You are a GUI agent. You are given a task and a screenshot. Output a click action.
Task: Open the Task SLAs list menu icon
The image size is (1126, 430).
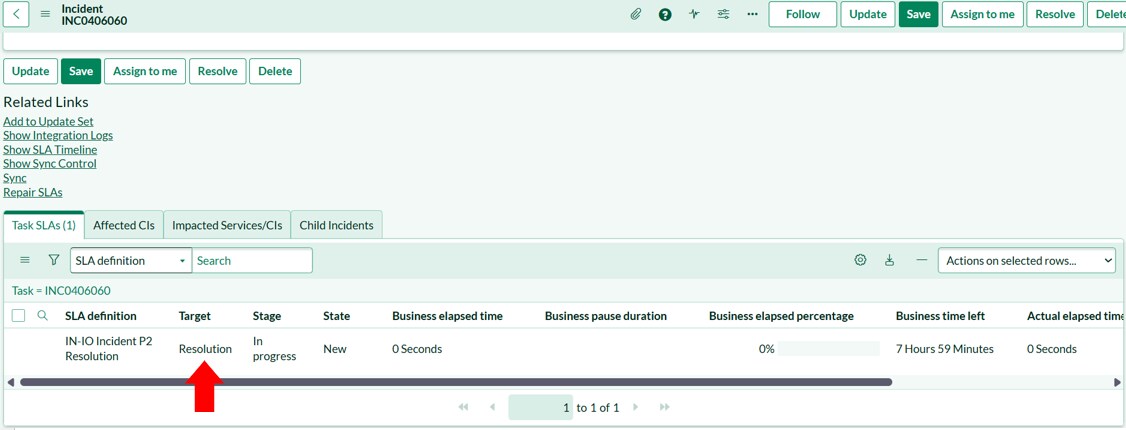coord(24,261)
